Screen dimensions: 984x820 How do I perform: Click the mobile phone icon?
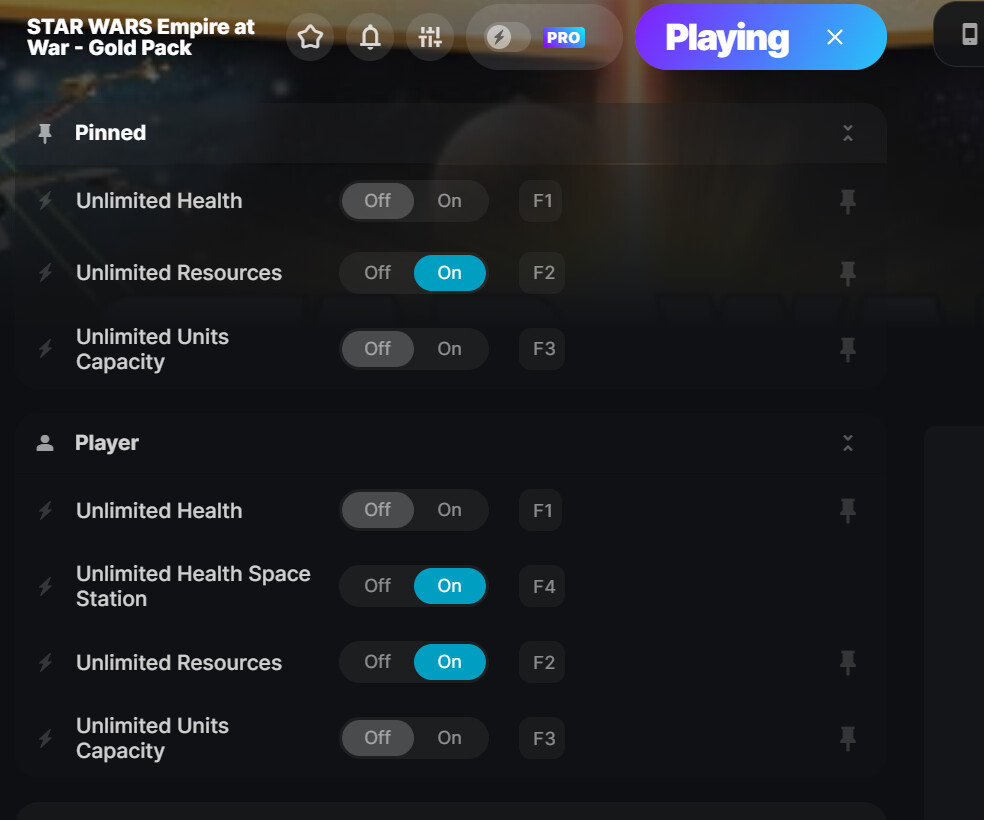point(970,35)
